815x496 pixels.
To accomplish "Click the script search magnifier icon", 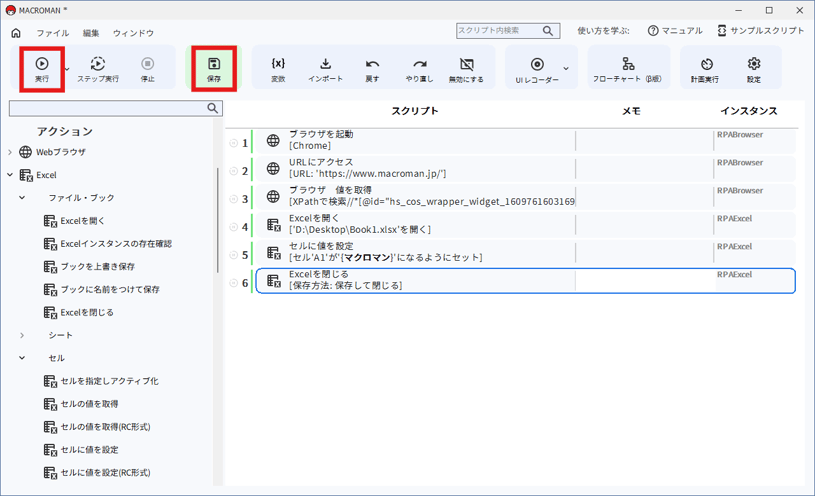I will click(548, 31).
